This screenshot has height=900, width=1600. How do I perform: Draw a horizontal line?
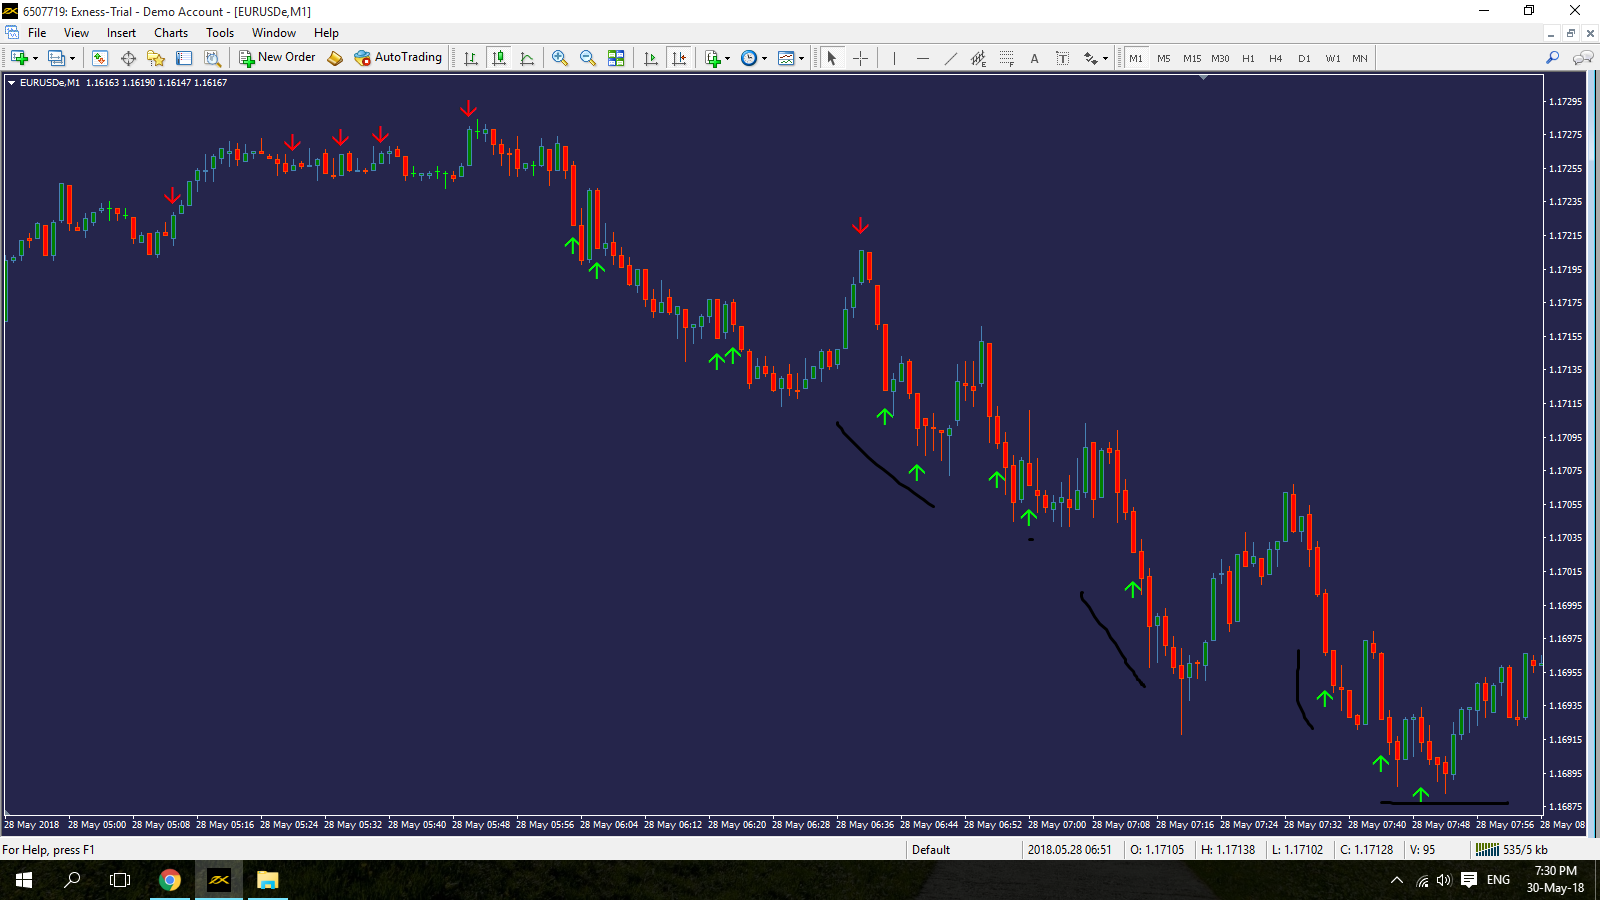(922, 58)
